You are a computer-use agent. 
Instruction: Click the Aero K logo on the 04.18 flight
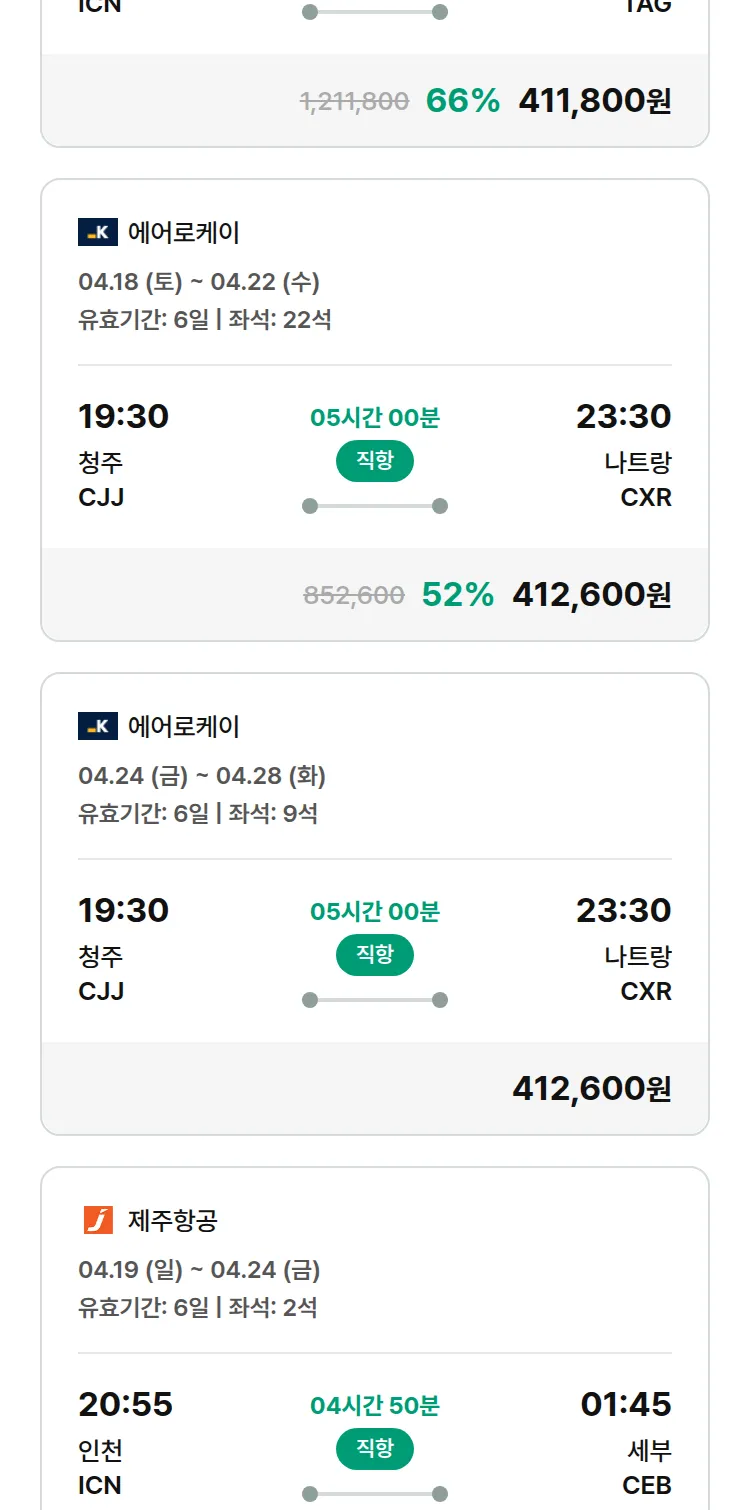click(x=98, y=233)
